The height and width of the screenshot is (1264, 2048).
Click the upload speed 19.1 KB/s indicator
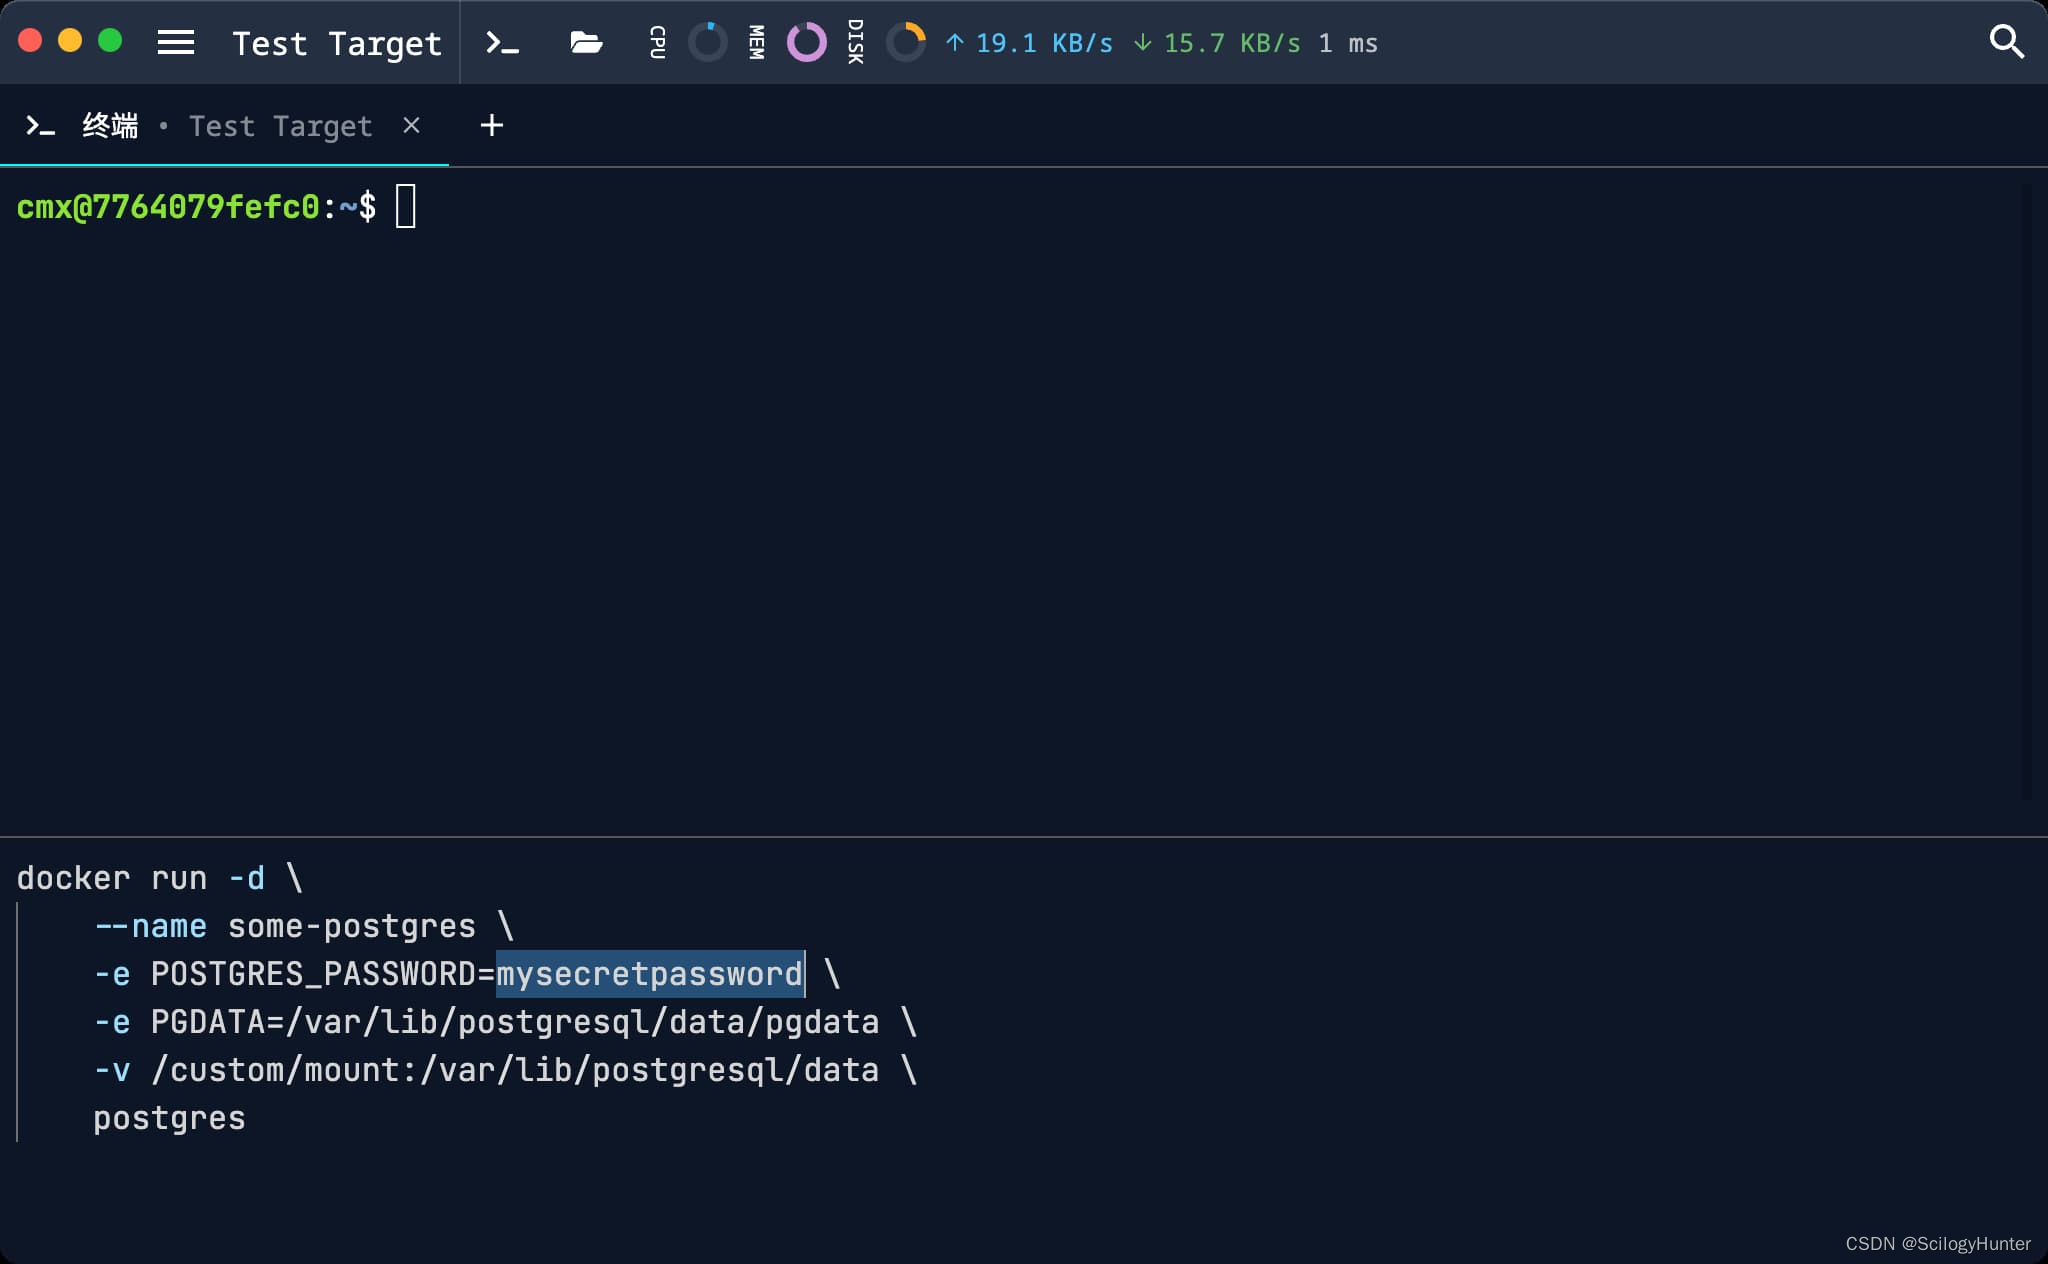pos(1029,43)
